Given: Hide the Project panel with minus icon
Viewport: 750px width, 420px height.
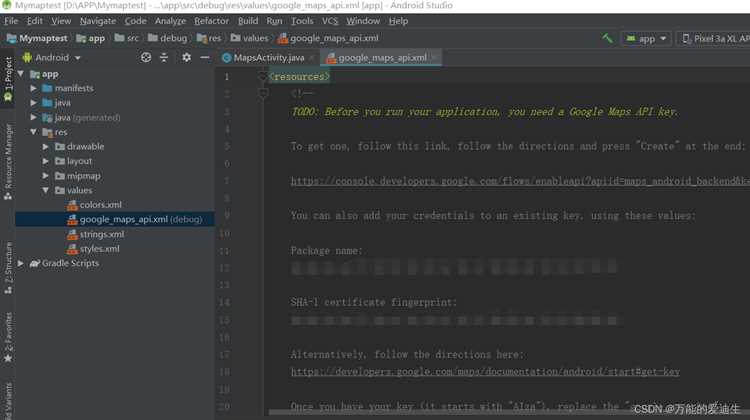Looking at the screenshot, I should pyautogui.click(x=205, y=57).
